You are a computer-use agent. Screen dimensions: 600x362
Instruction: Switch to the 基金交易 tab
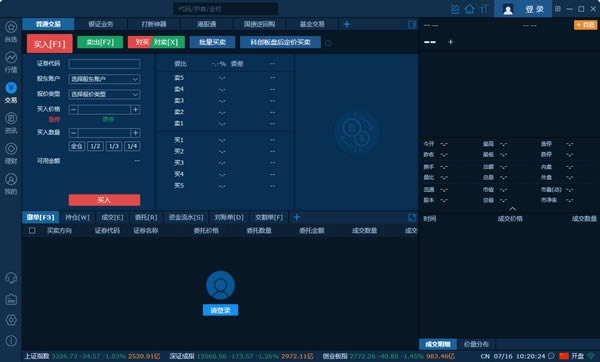tap(312, 24)
